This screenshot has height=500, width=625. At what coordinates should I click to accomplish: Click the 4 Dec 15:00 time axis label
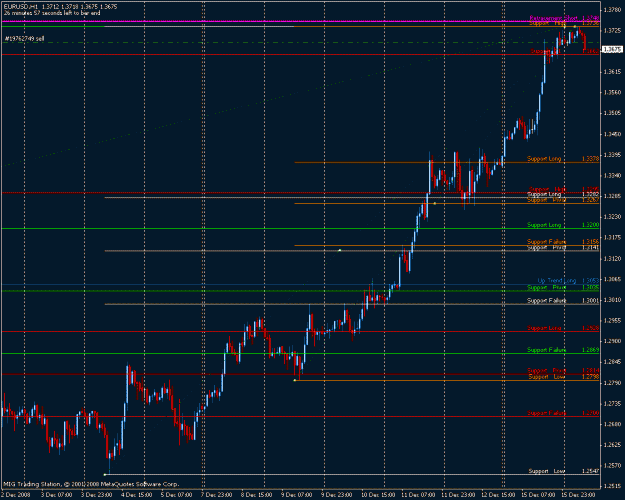pos(137,495)
